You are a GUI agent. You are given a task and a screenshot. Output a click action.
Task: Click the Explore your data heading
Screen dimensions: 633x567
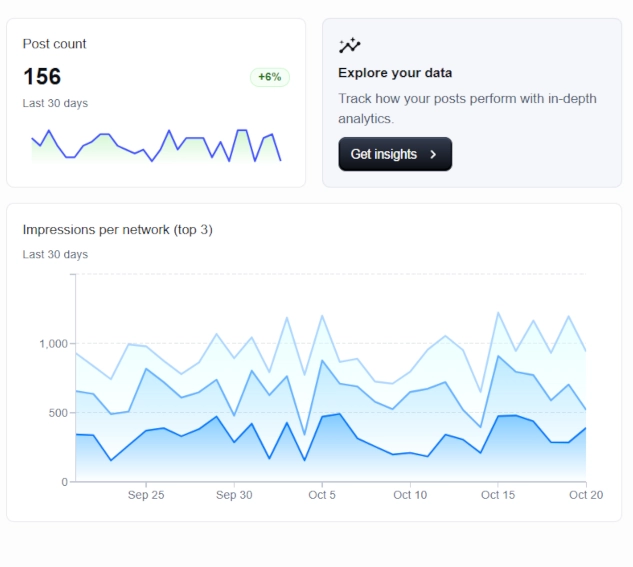(395, 73)
